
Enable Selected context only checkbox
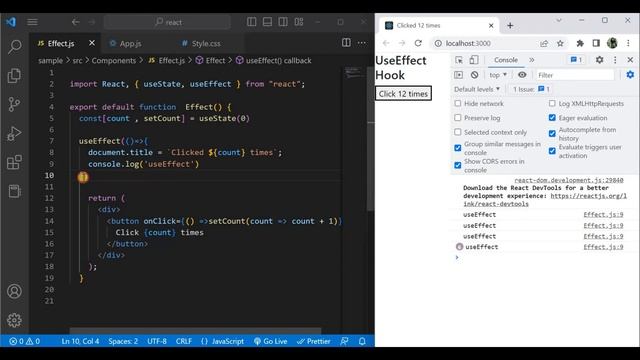click(458, 132)
